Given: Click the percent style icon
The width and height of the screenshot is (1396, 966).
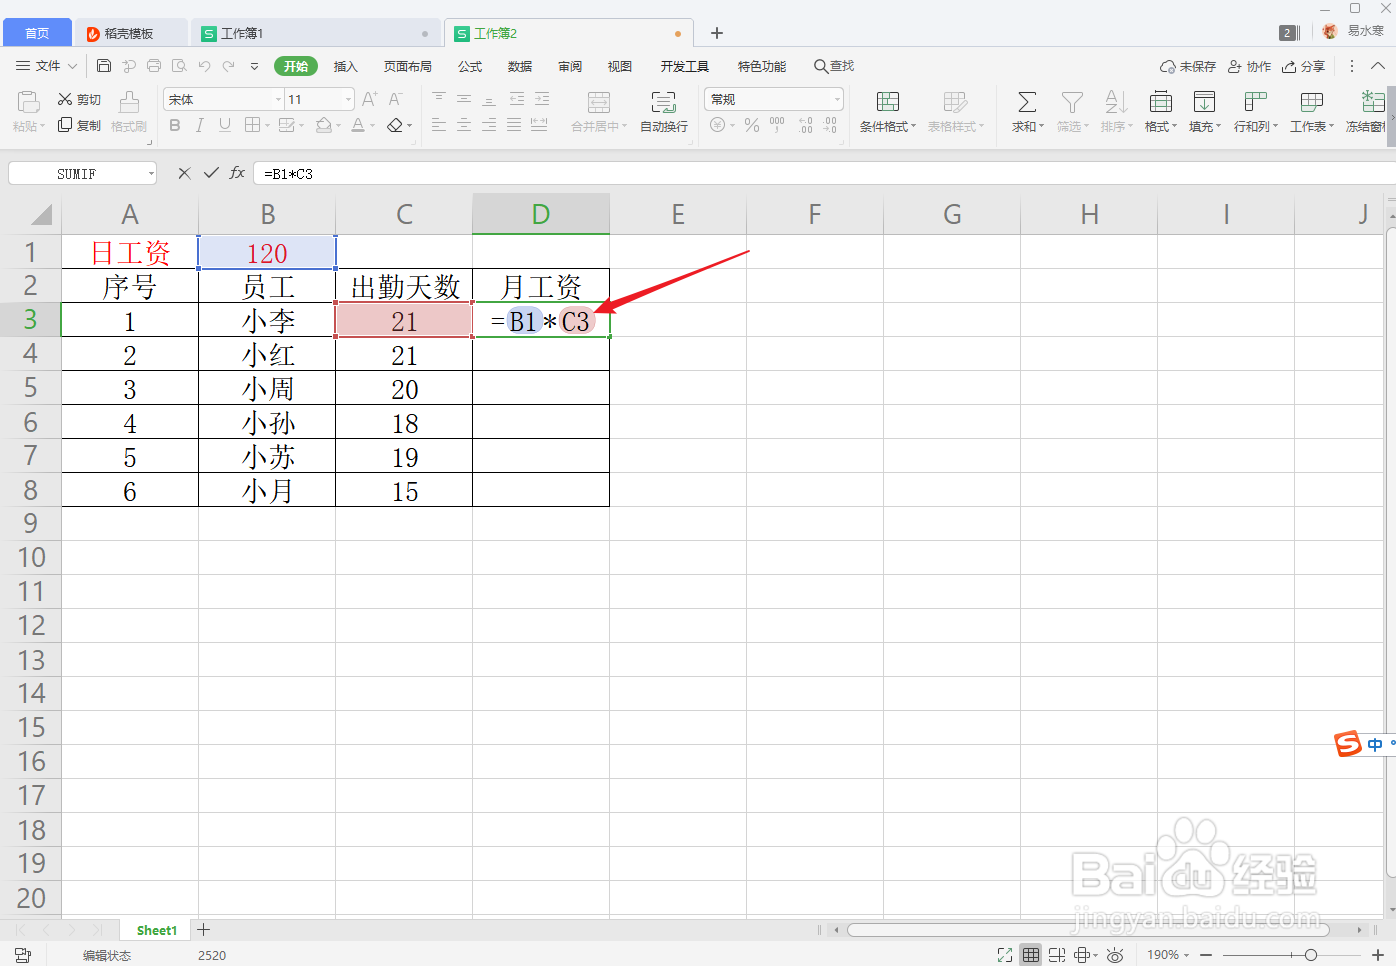Looking at the screenshot, I should point(752,125).
